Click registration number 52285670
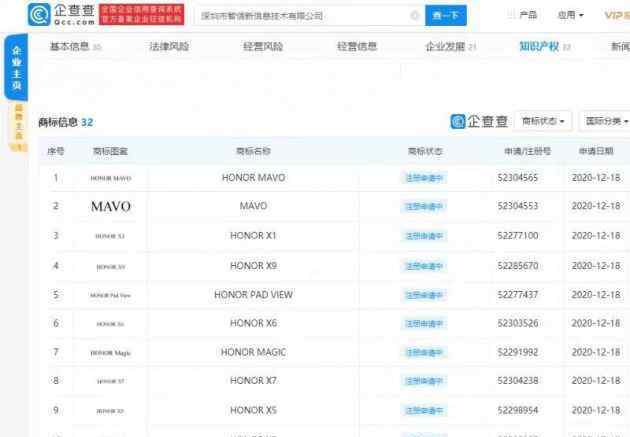Image resolution: width=630 pixels, height=437 pixels. click(x=518, y=266)
